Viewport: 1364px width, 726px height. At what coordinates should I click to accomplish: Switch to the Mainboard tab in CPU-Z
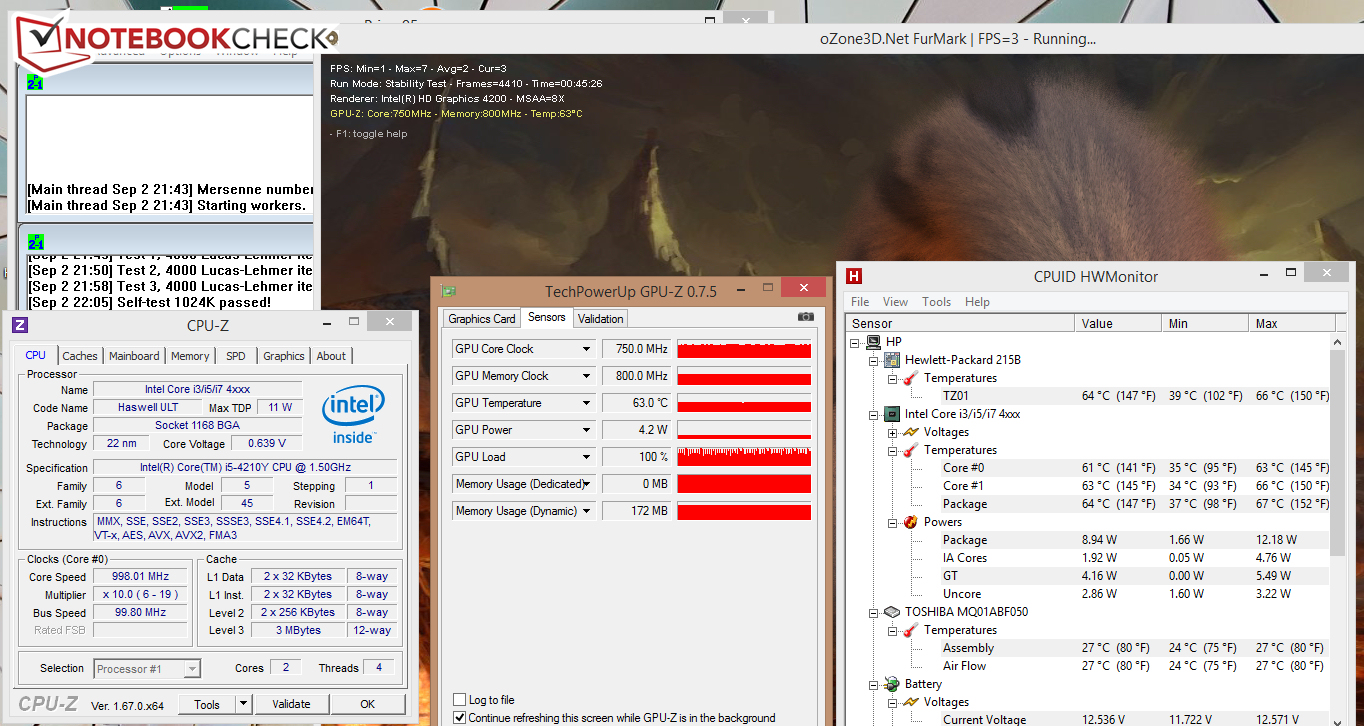pyautogui.click(x=134, y=356)
